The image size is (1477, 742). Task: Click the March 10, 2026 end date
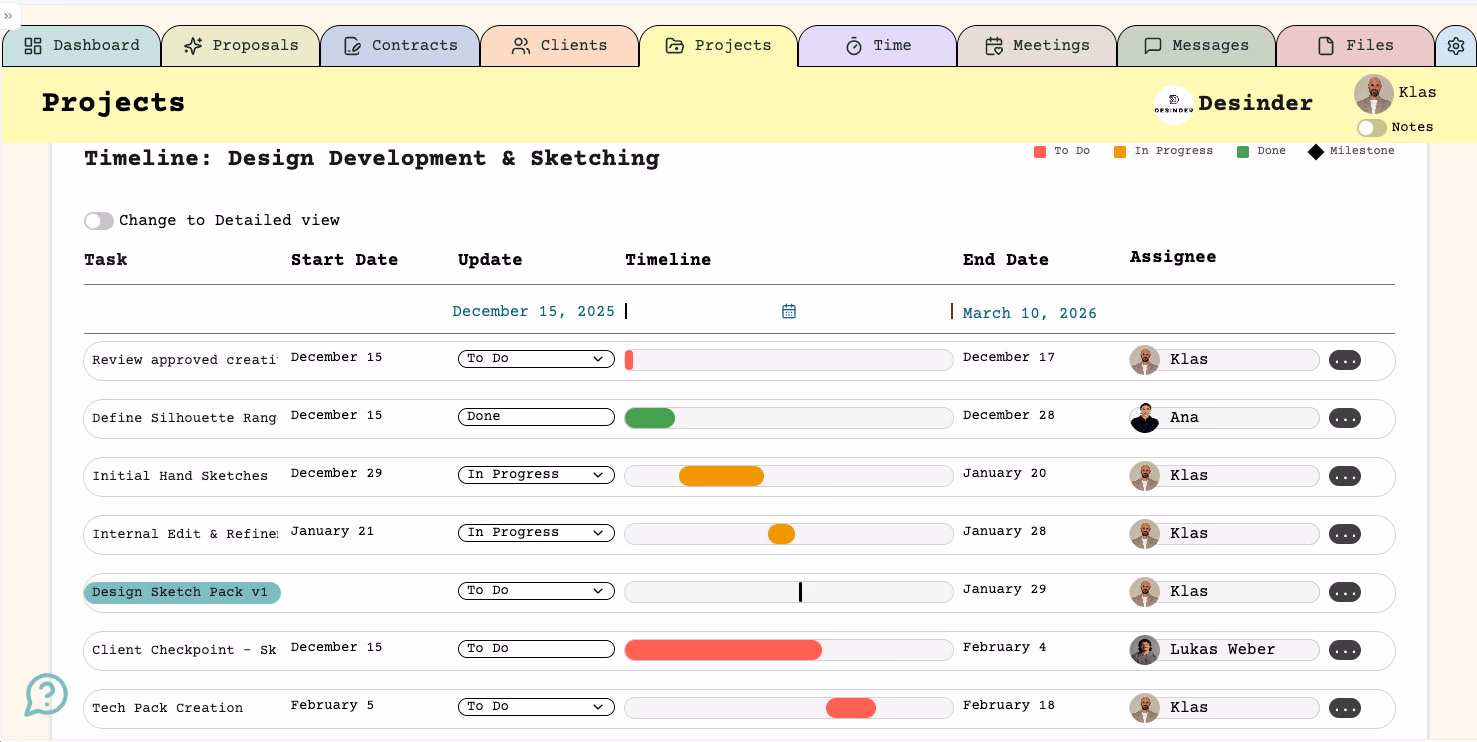click(1029, 313)
